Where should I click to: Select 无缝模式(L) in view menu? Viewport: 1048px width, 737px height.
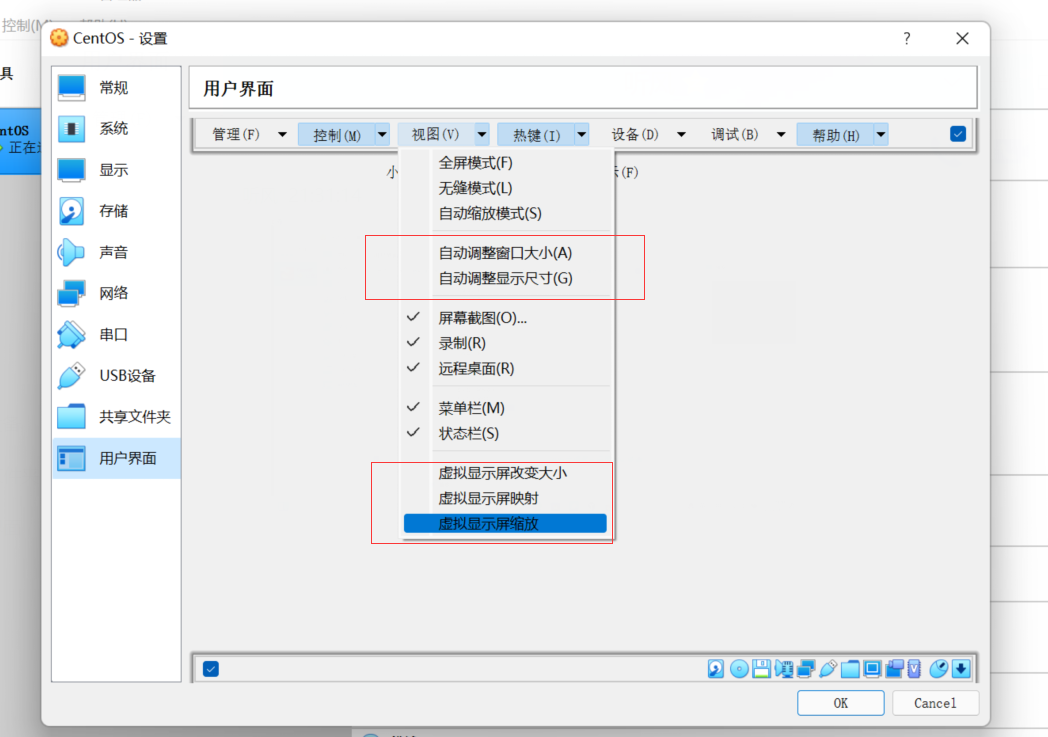click(x=508, y=188)
